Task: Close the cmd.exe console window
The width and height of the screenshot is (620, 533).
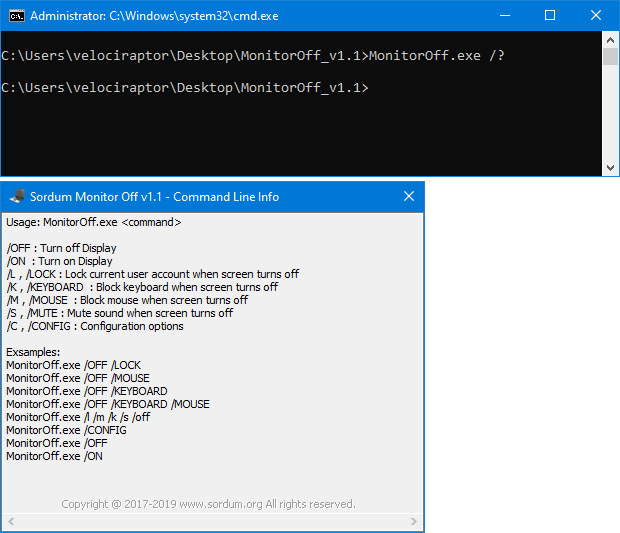Action: pyautogui.click(x=596, y=16)
